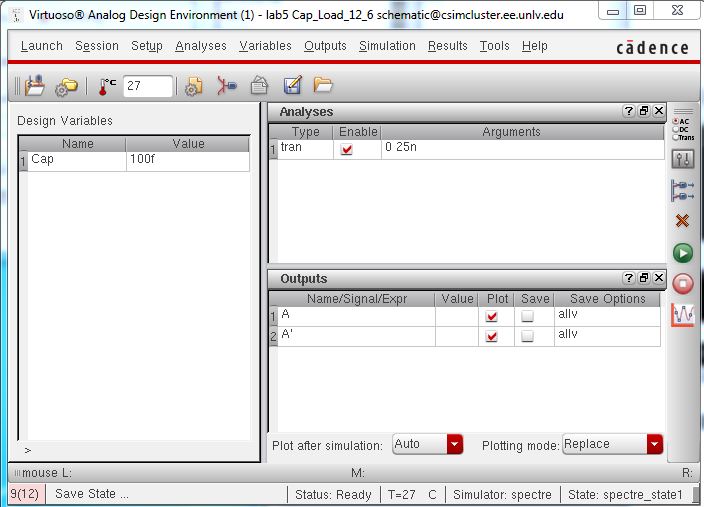Close the Outputs panel
Screen dimensions: 704x507
click(x=659, y=278)
